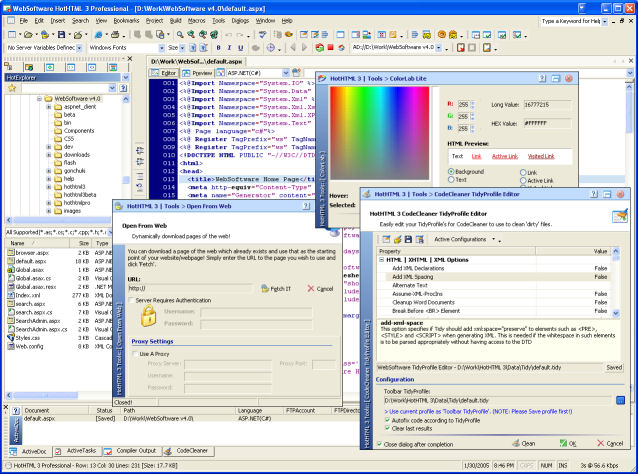Switch to the Preview tab
The width and height of the screenshot is (638, 474).
[x=198, y=73]
